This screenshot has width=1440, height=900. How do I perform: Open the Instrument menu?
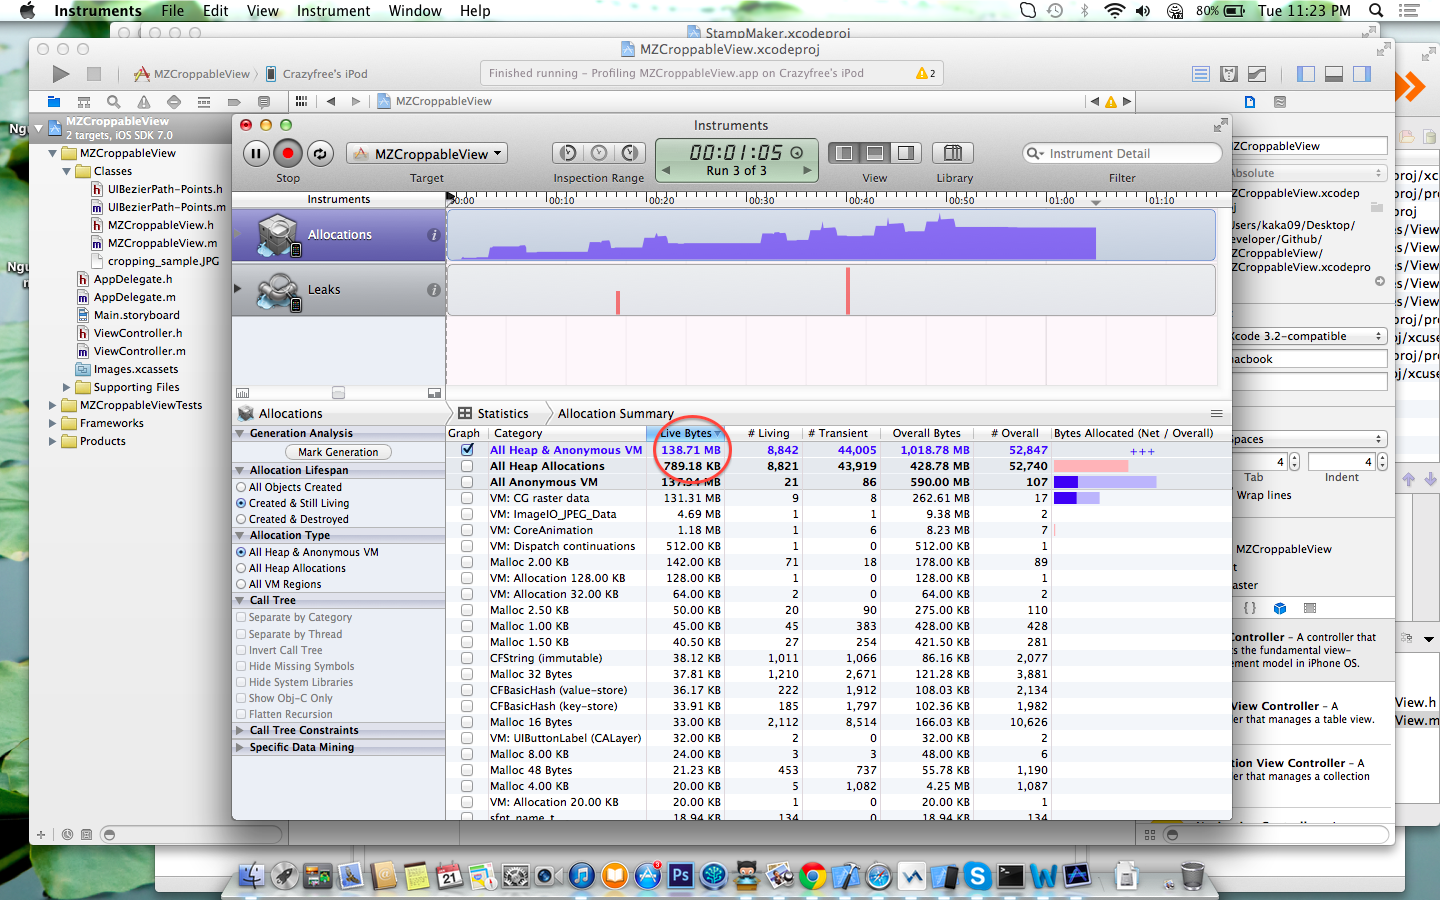[x=333, y=11]
